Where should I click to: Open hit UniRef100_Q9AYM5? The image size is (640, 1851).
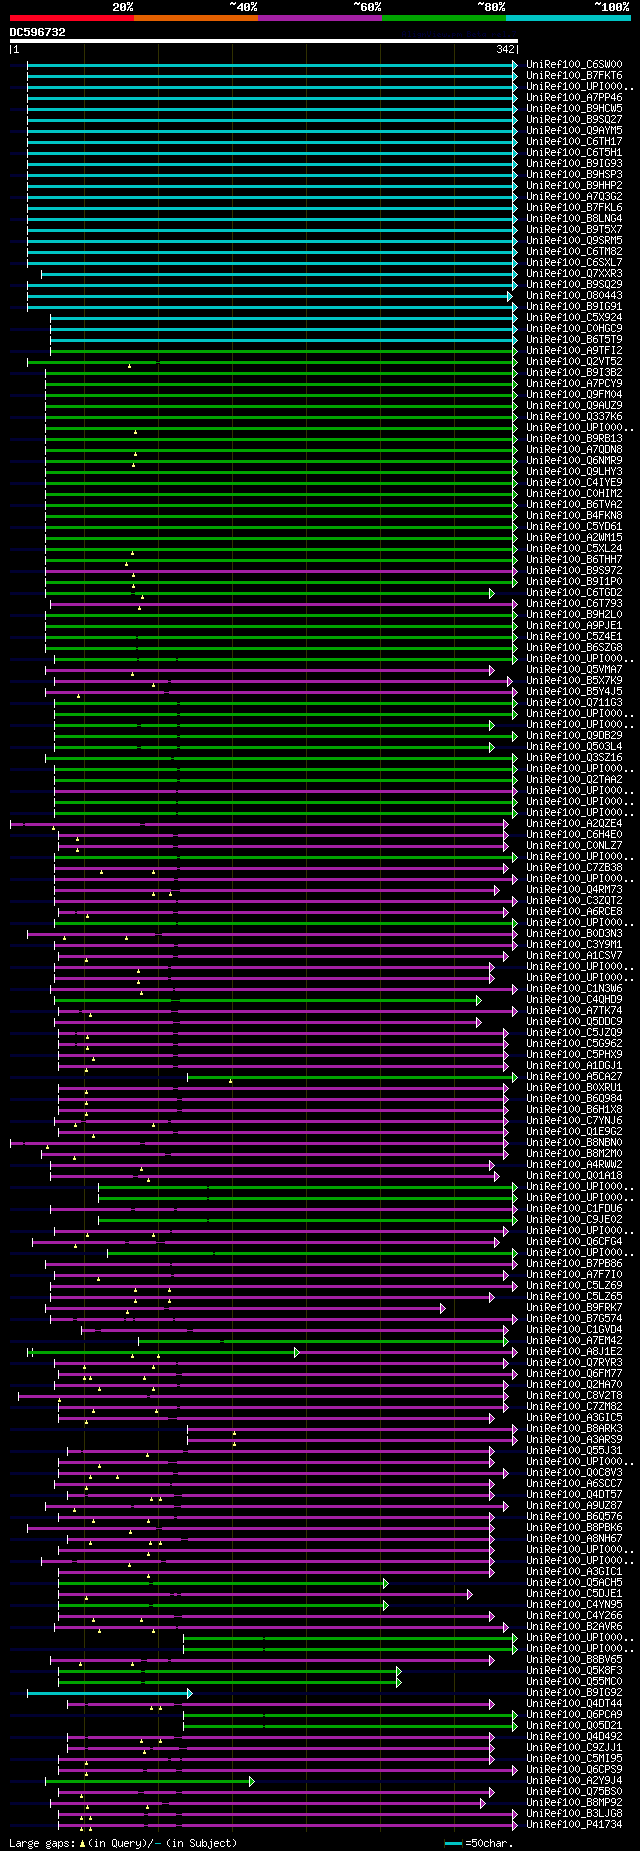[574, 130]
